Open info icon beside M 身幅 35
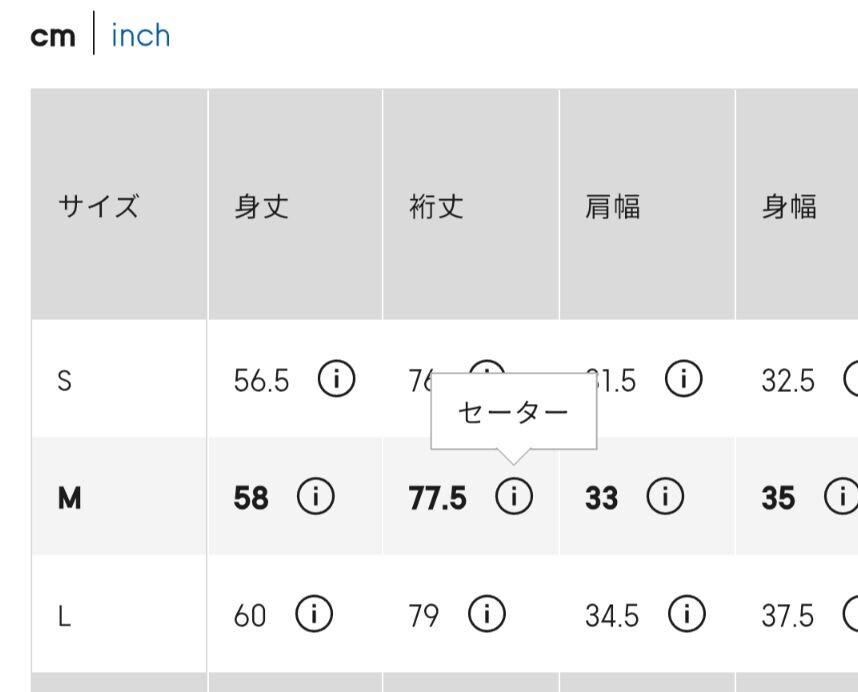The height and width of the screenshot is (692, 858). (x=843, y=496)
